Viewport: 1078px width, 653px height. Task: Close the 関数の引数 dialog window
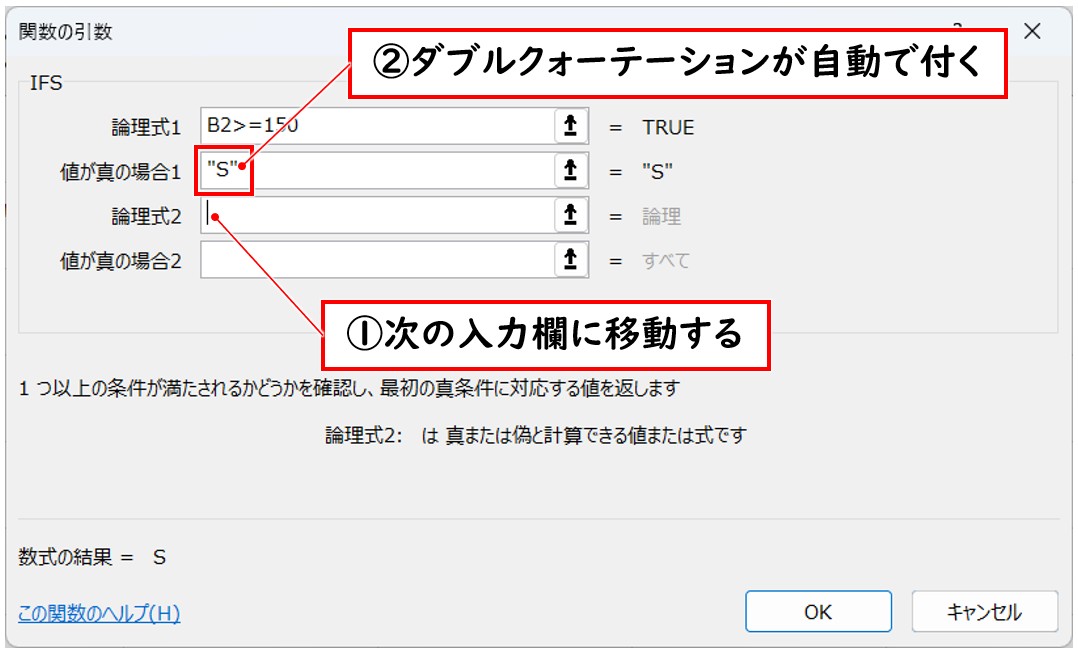coord(1032,31)
